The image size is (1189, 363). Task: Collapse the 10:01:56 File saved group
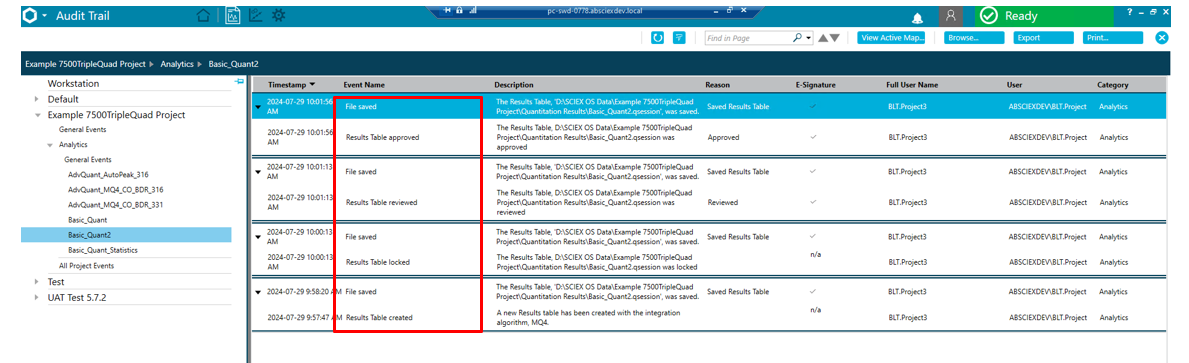pos(258,108)
